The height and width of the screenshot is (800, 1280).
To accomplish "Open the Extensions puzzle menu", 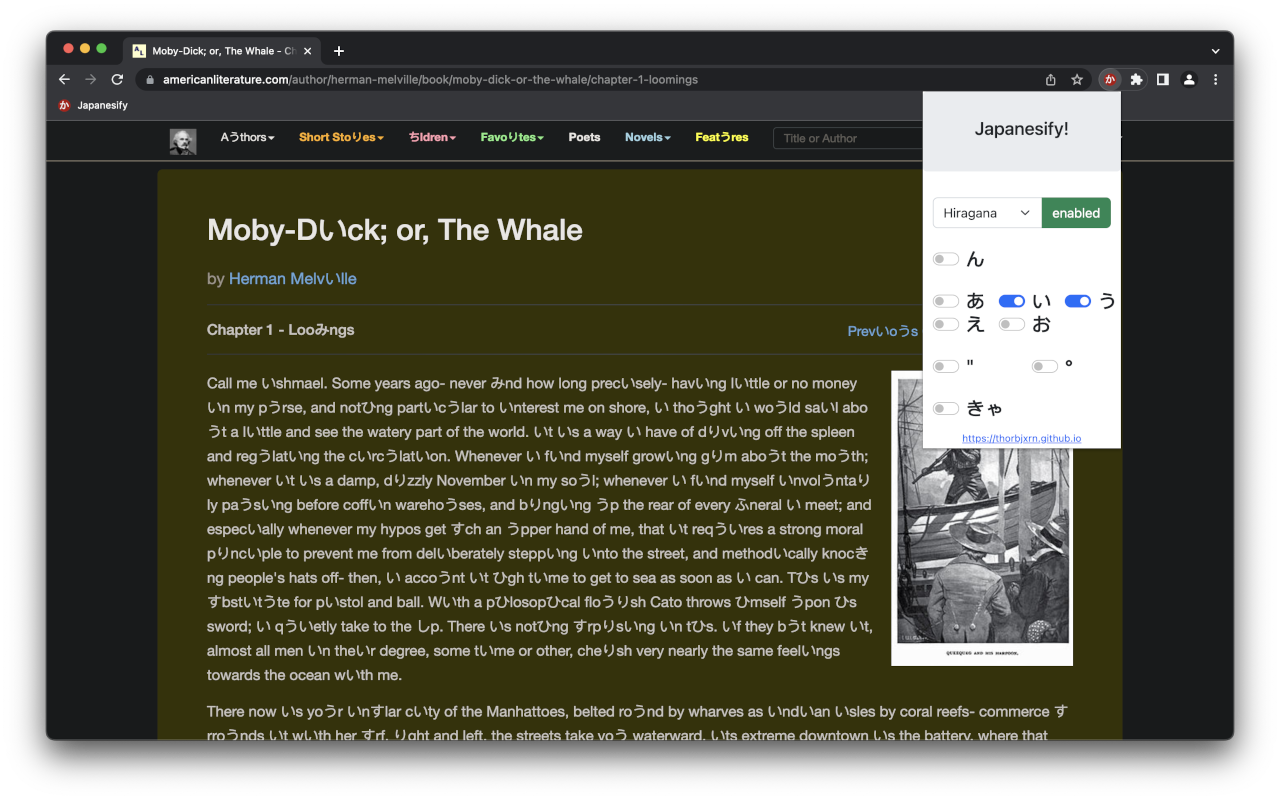I will tap(1136, 80).
